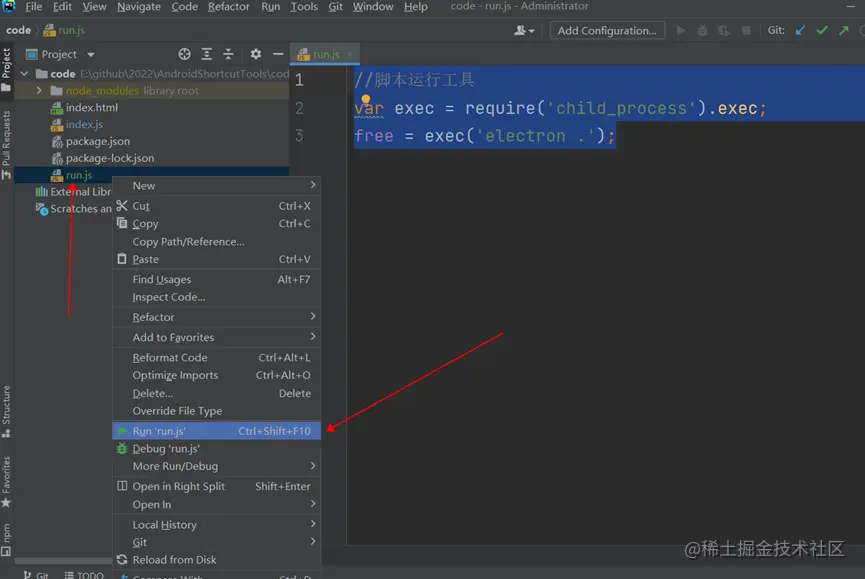Screen dimensions: 865x579
Task: Click Add Configuration button
Action: click(x=607, y=30)
